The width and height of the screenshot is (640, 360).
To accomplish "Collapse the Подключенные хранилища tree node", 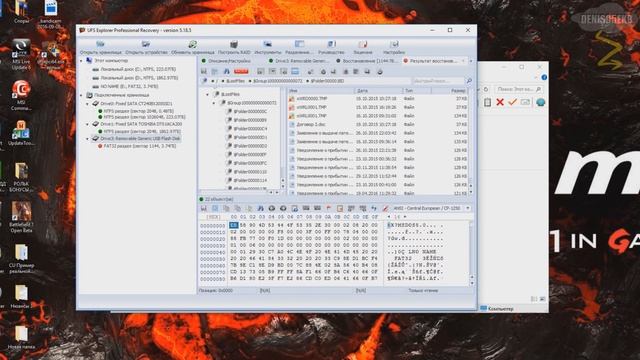I will tap(81, 95).
